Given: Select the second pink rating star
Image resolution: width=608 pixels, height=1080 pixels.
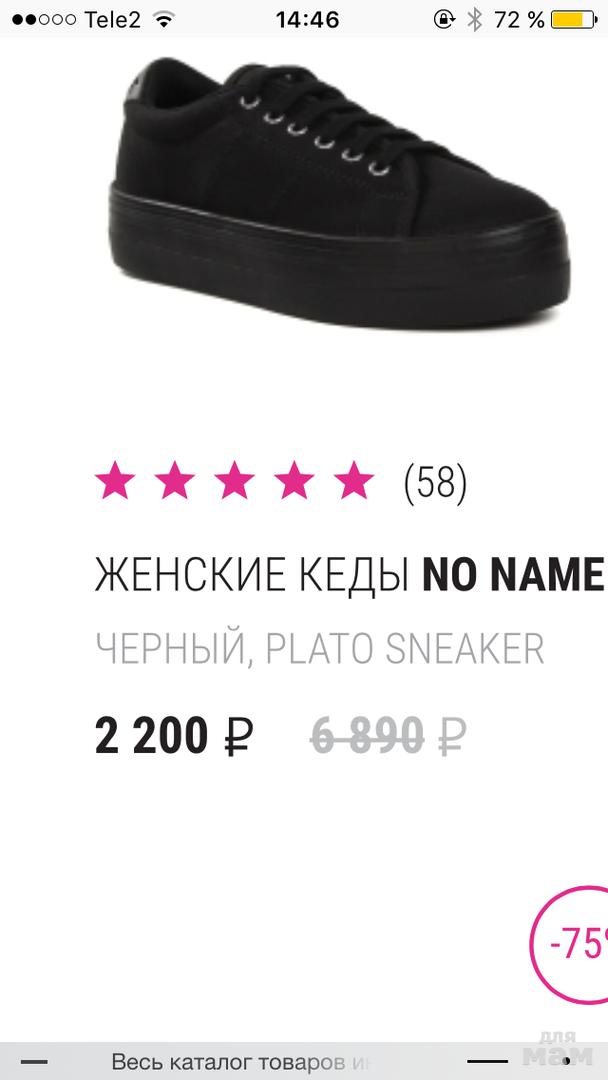Looking at the screenshot, I should pos(175,479).
